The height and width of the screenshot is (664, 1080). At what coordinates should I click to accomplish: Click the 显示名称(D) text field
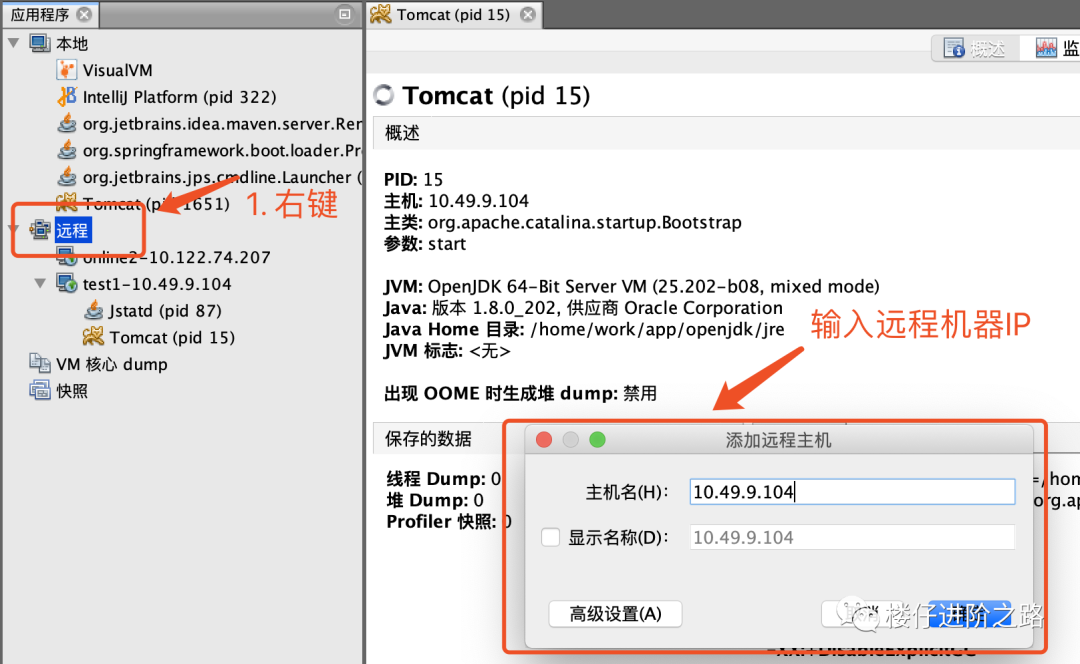(x=852, y=537)
